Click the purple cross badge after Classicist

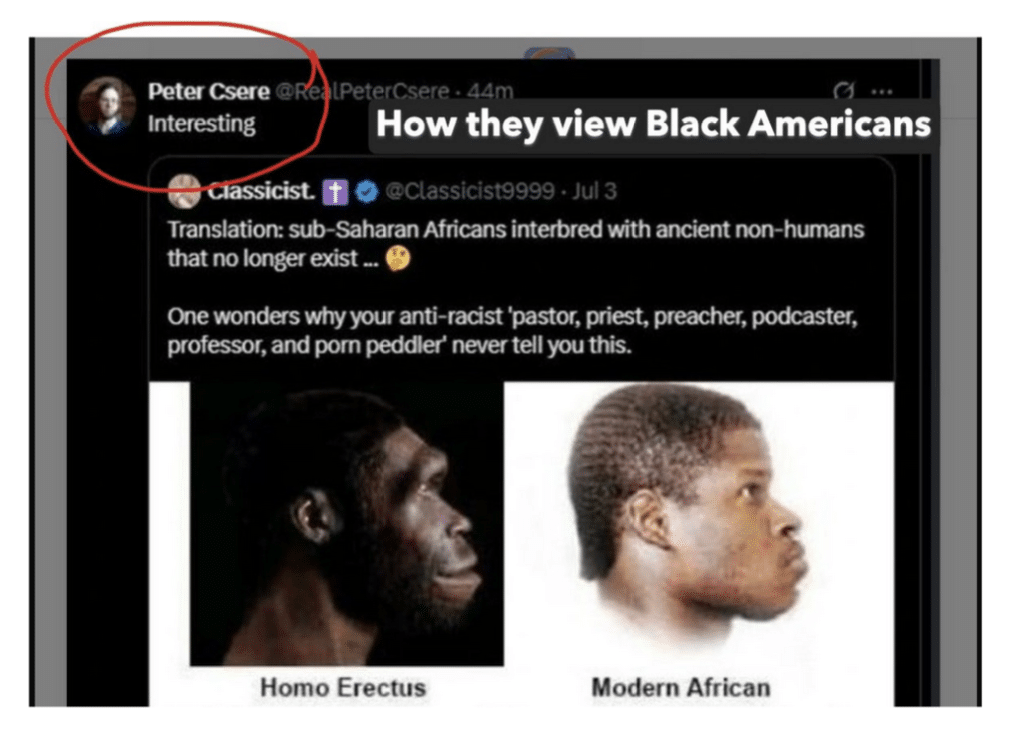point(335,192)
